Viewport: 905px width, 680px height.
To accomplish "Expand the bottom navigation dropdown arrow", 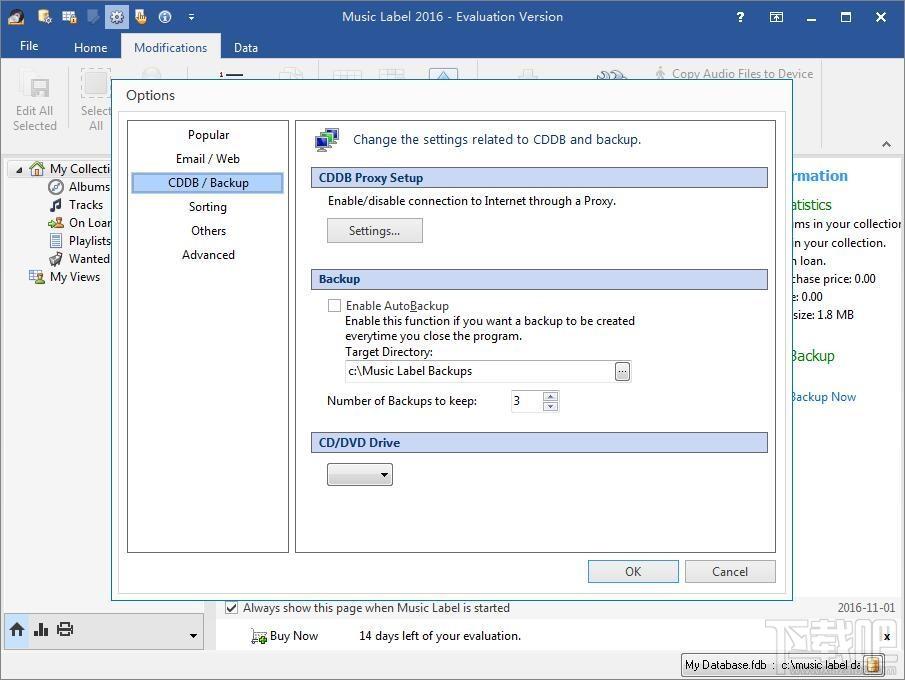I will pos(193,636).
